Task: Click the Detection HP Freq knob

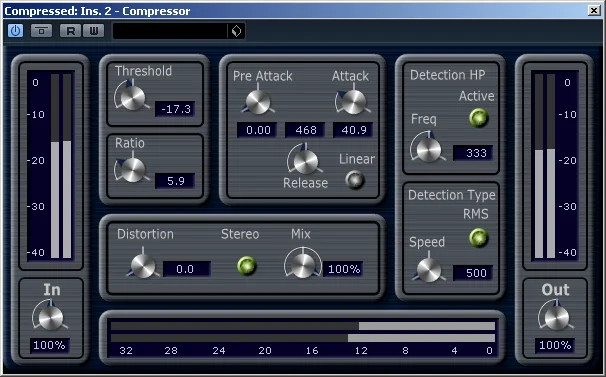Action: click(428, 150)
